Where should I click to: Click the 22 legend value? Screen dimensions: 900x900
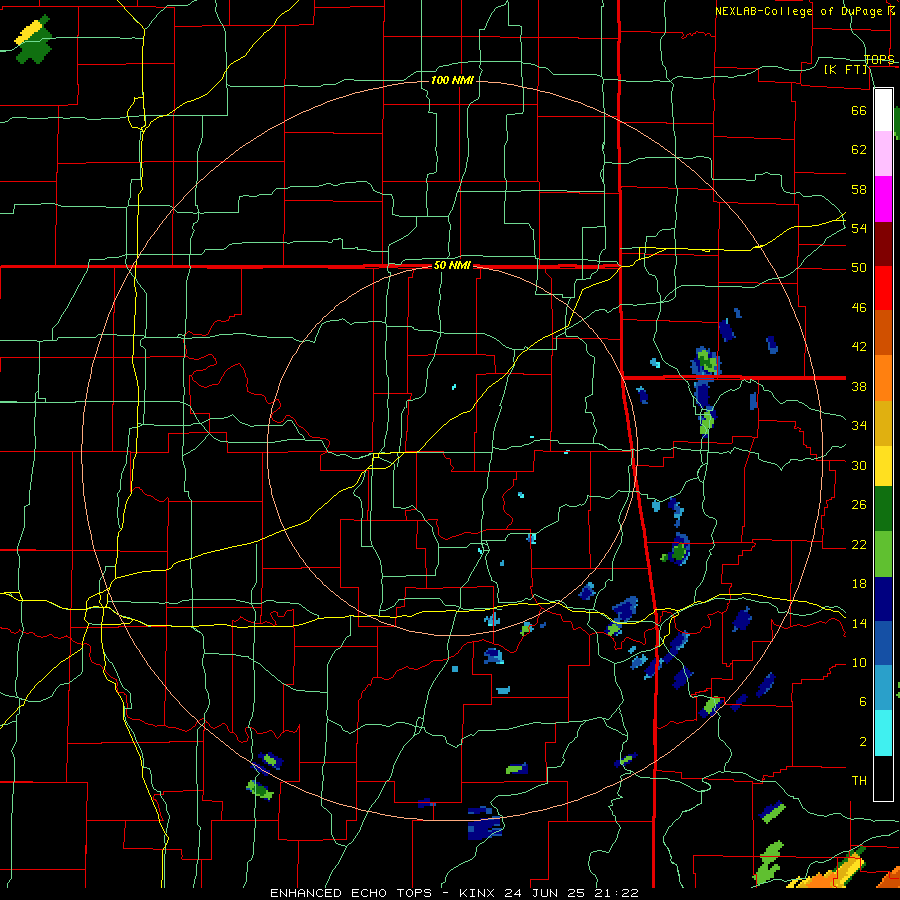point(859,544)
